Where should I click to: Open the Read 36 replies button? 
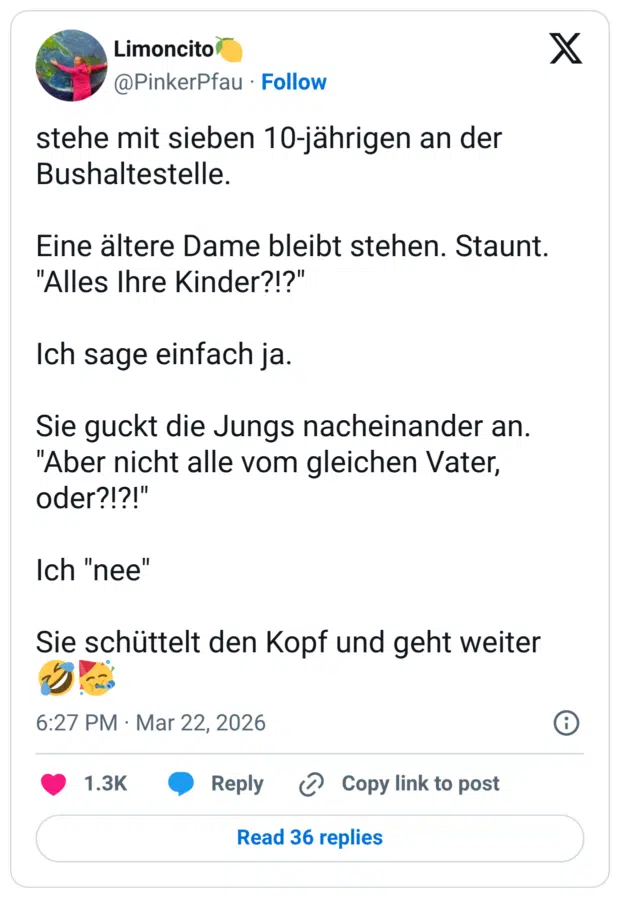click(309, 838)
